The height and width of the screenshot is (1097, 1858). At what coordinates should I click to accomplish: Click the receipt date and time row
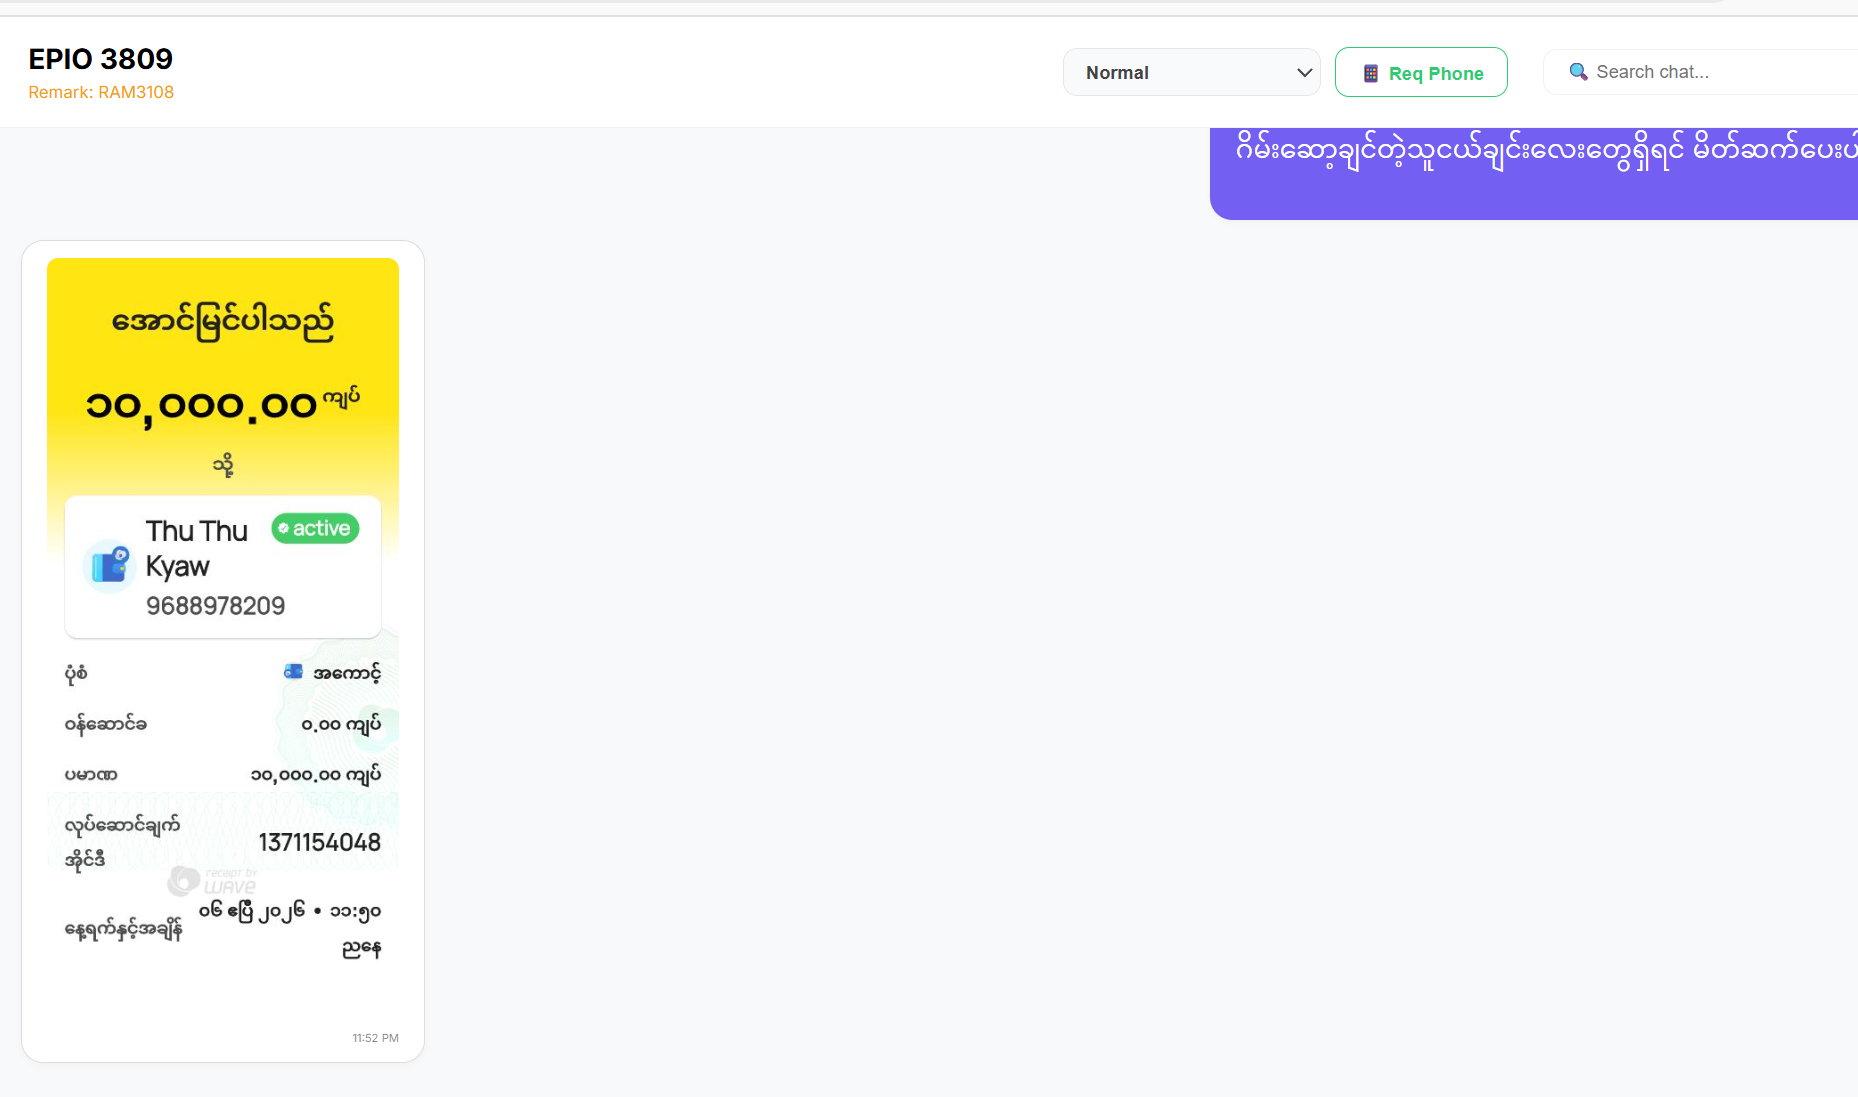click(223, 928)
